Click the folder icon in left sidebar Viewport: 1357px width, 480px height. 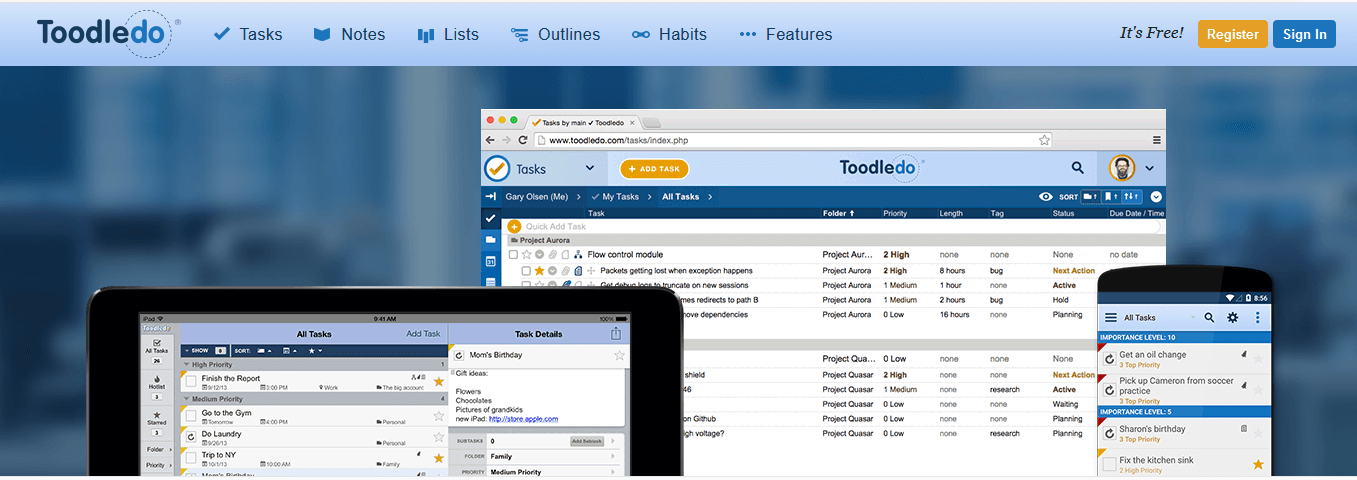(490, 240)
